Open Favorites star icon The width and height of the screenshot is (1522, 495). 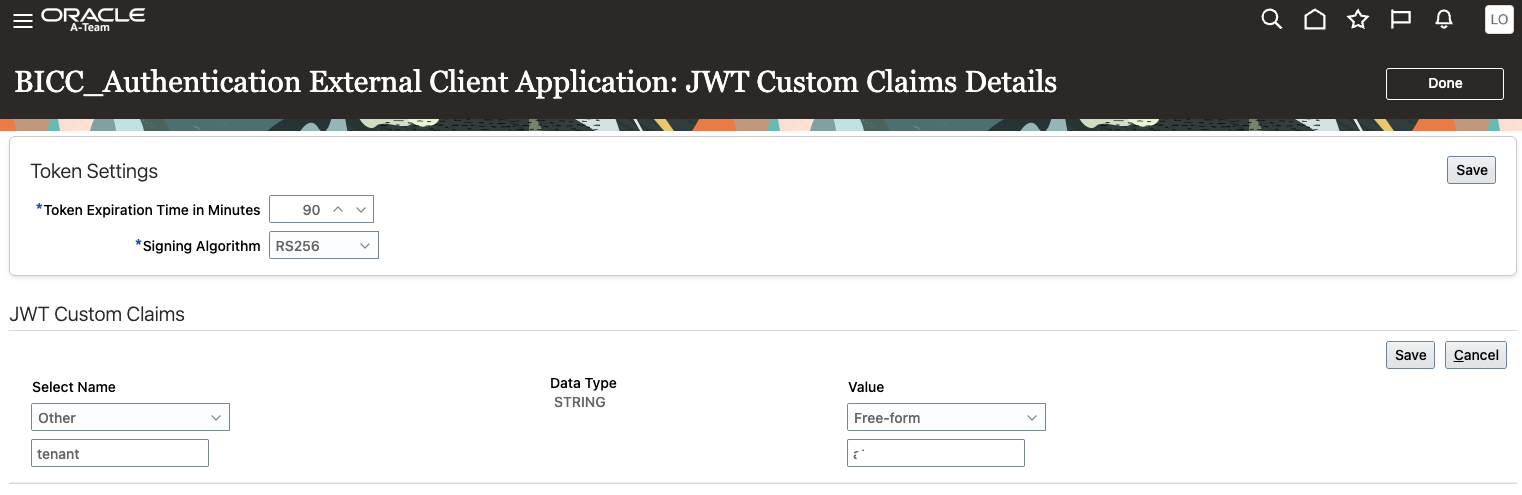(1357, 19)
